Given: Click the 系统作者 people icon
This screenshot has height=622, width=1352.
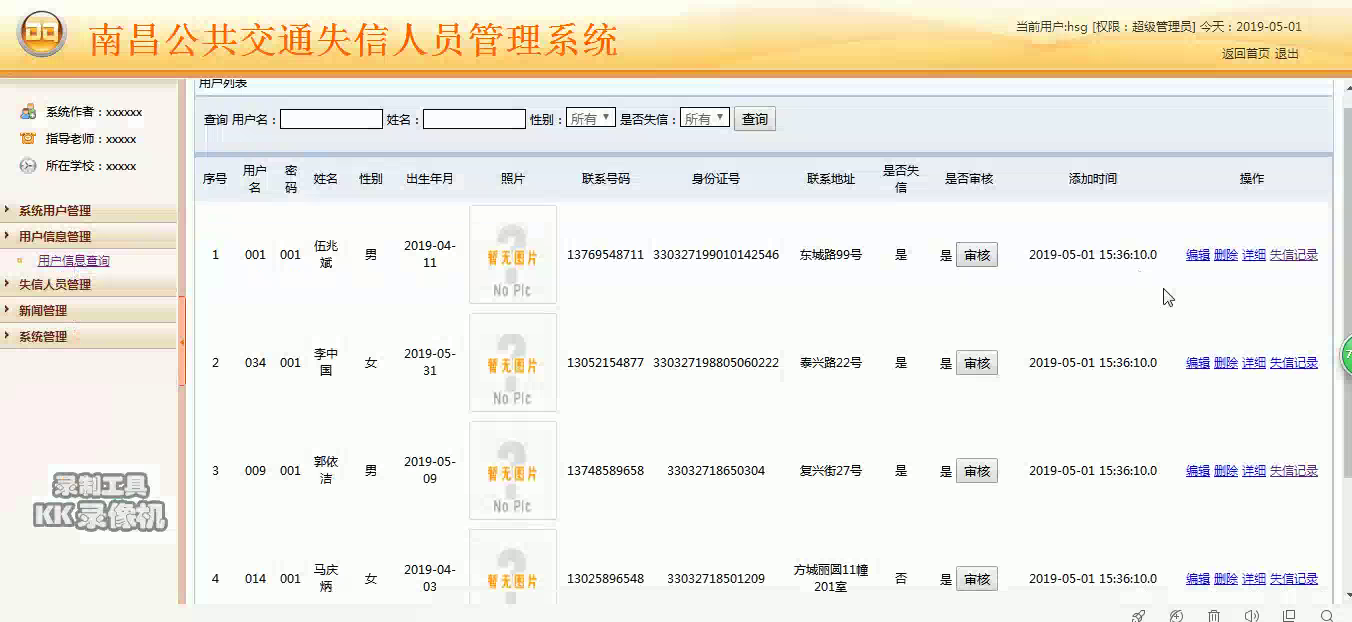Looking at the screenshot, I should point(28,112).
